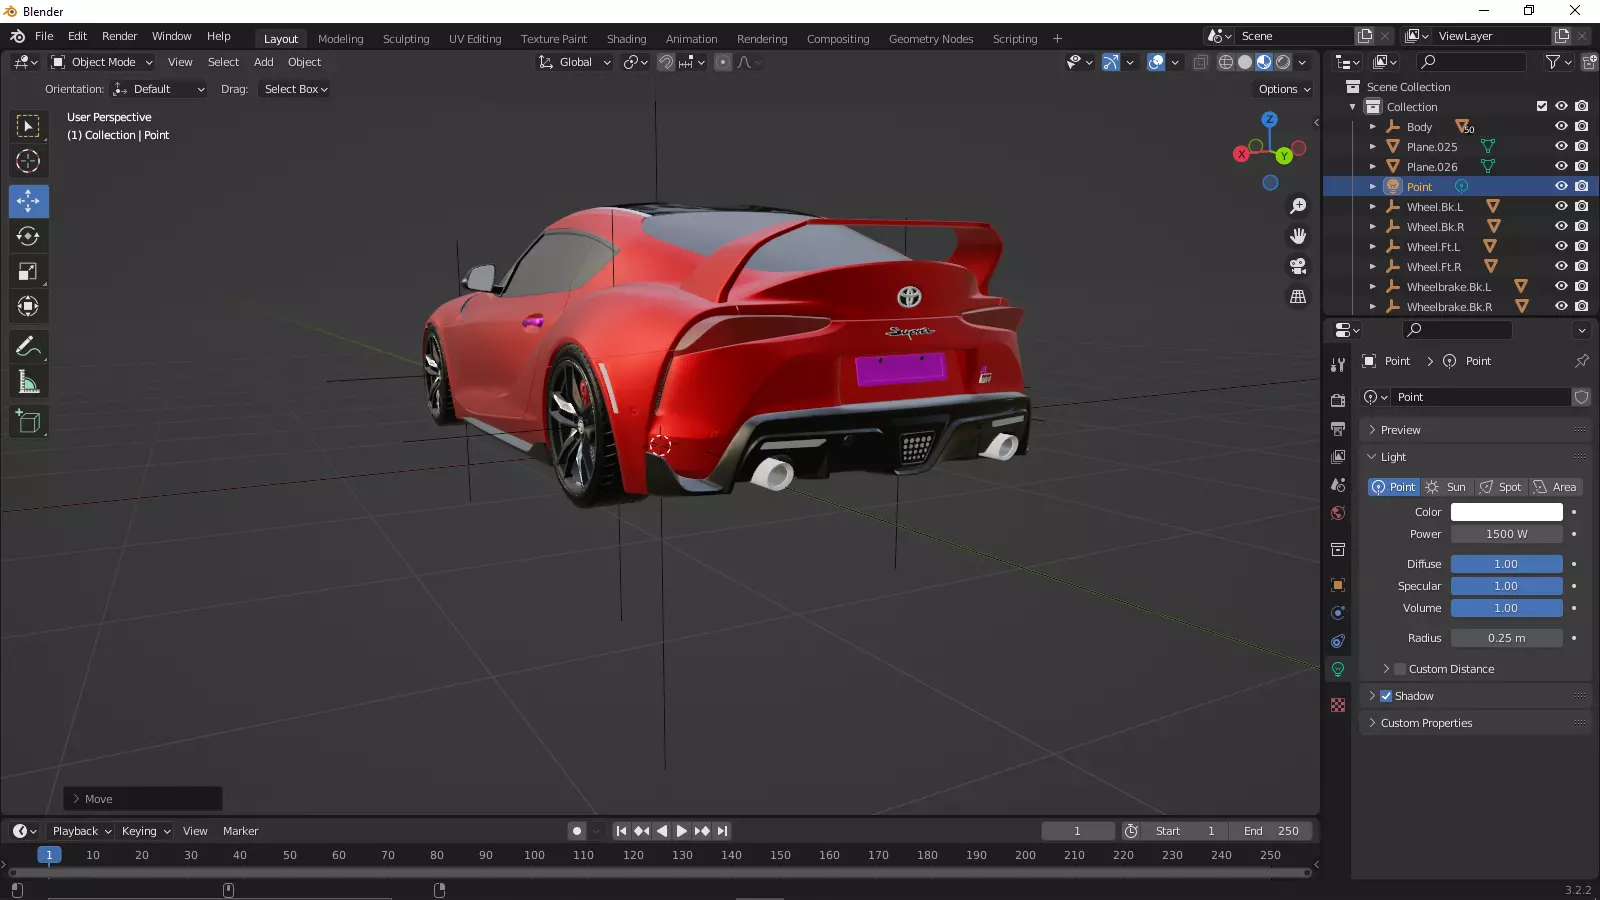The image size is (1600, 900).
Task: Hide Wheel.Bk.L in viewport
Action: [x=1561, y=206]
